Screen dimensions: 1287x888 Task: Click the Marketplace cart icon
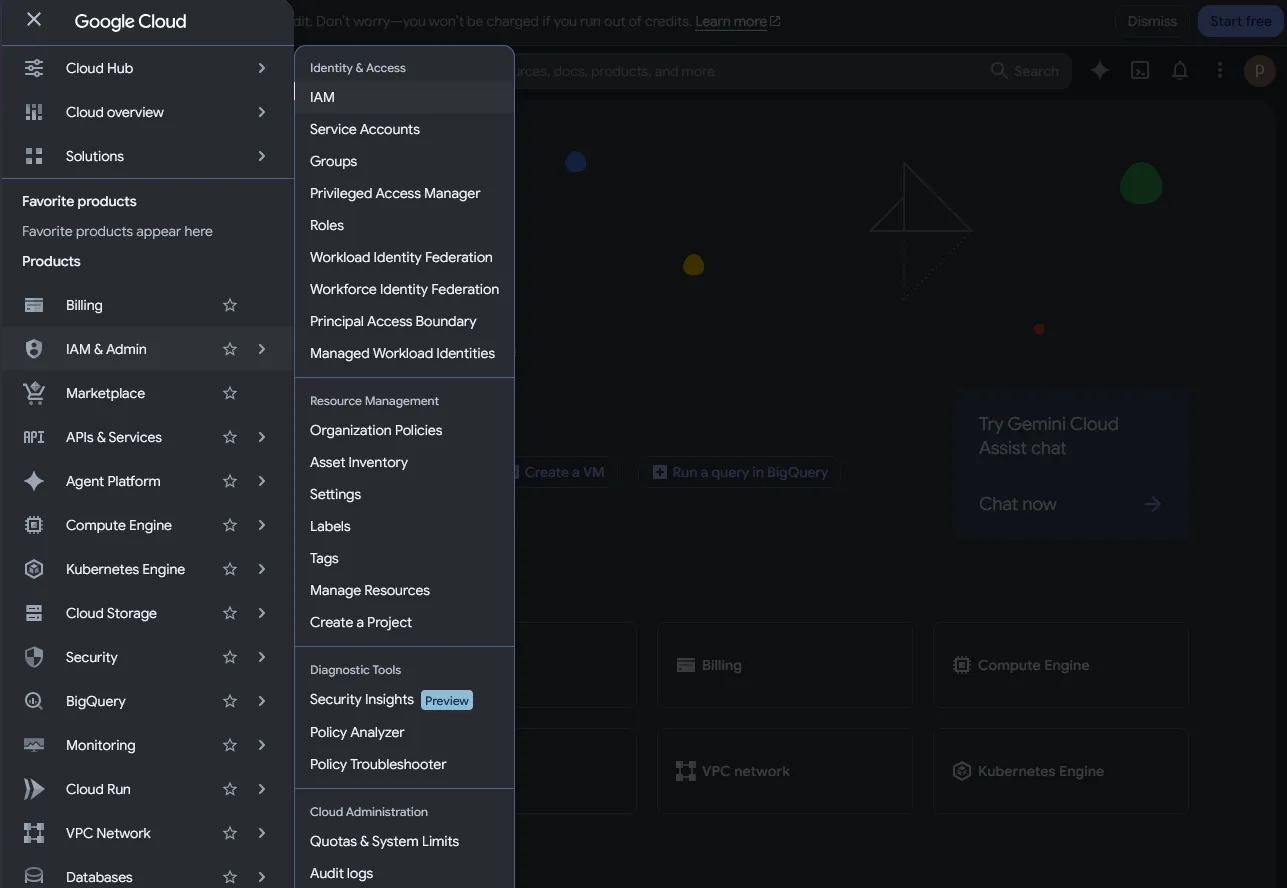[34, 393]
